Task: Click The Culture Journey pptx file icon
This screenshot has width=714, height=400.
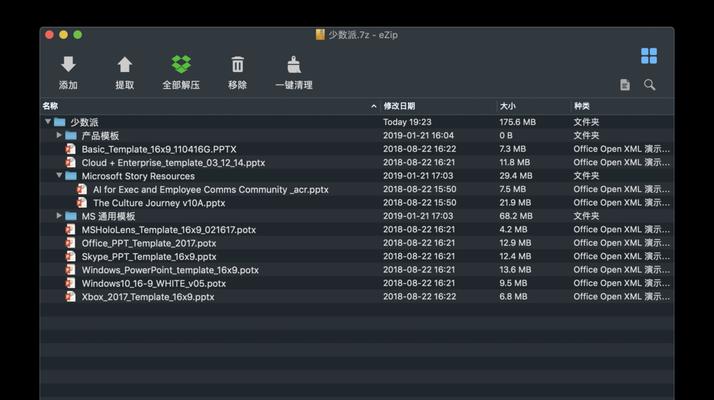Action: 82,203
